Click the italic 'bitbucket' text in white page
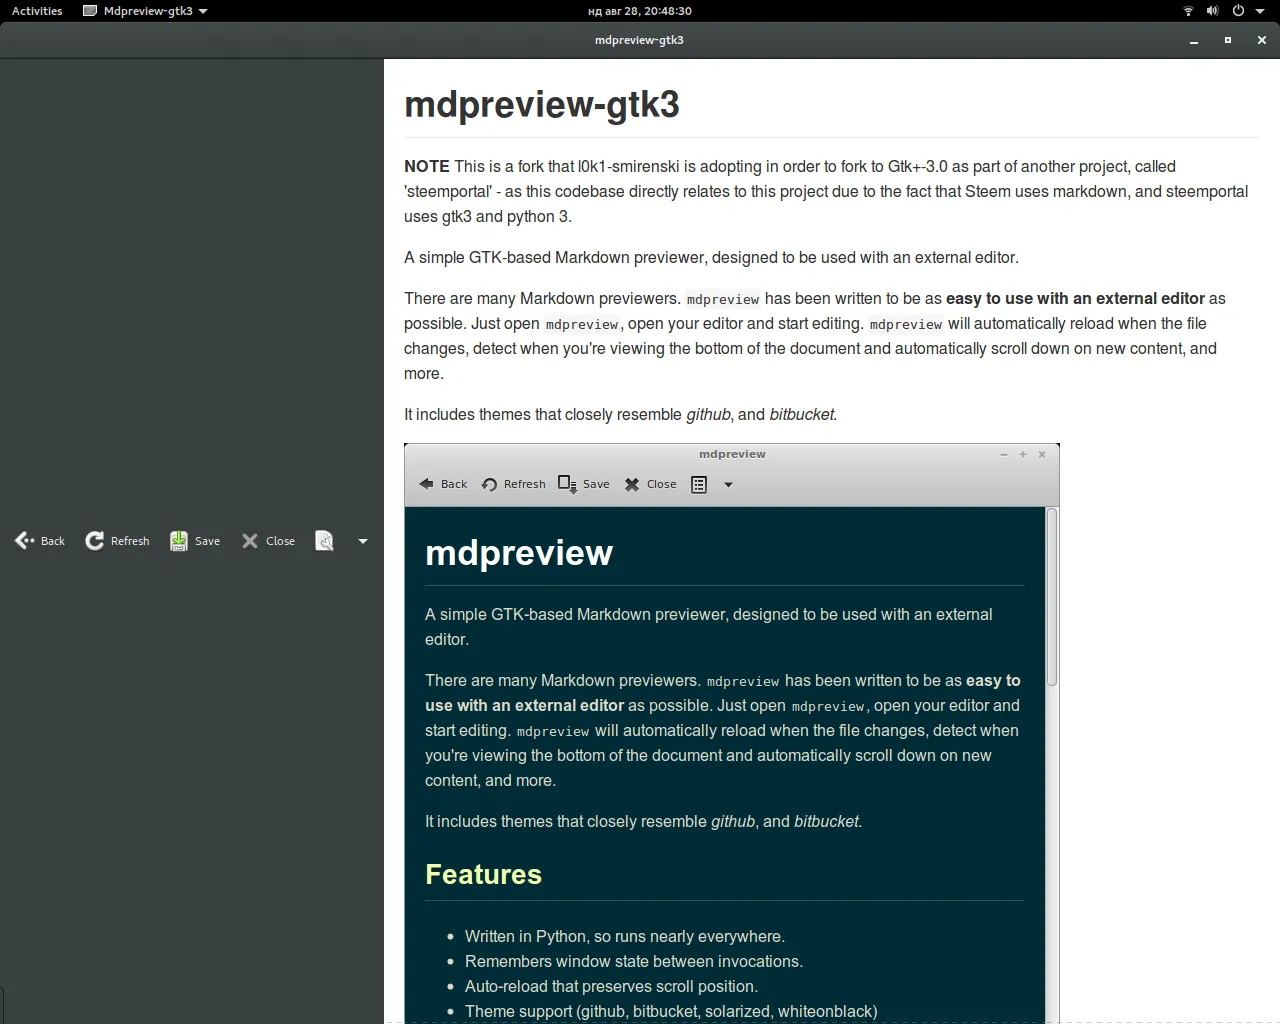Image resolution: width=1280 pixels, height=1024 pixels. click(x=801, y=415)
